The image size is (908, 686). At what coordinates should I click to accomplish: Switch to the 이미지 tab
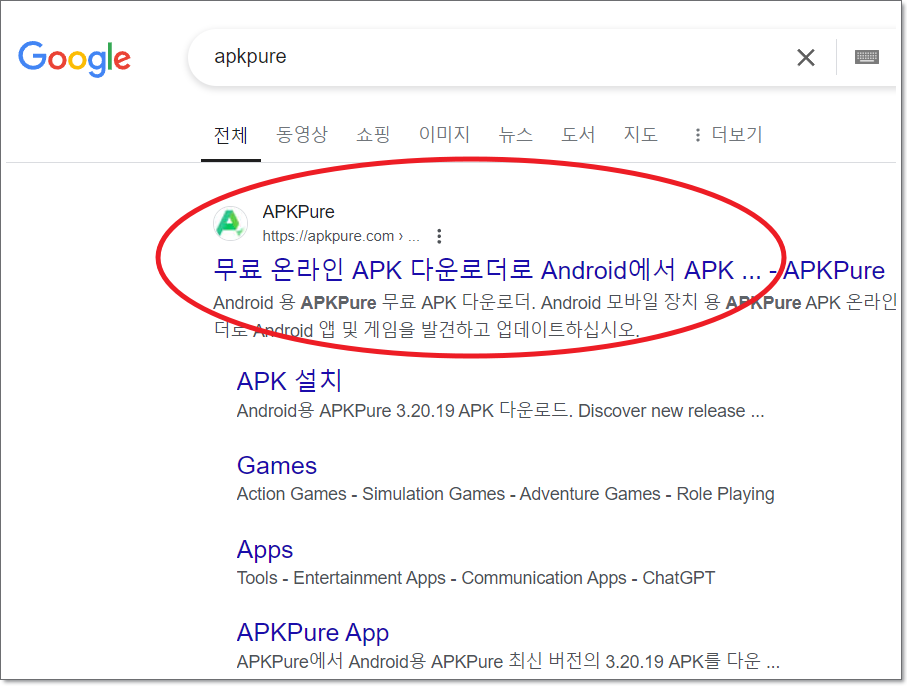click(444, 134)
